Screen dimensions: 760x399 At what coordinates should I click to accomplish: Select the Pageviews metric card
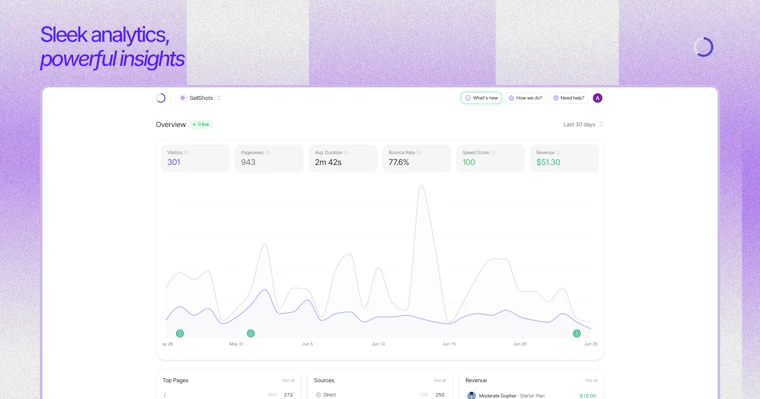coord(269,158)
